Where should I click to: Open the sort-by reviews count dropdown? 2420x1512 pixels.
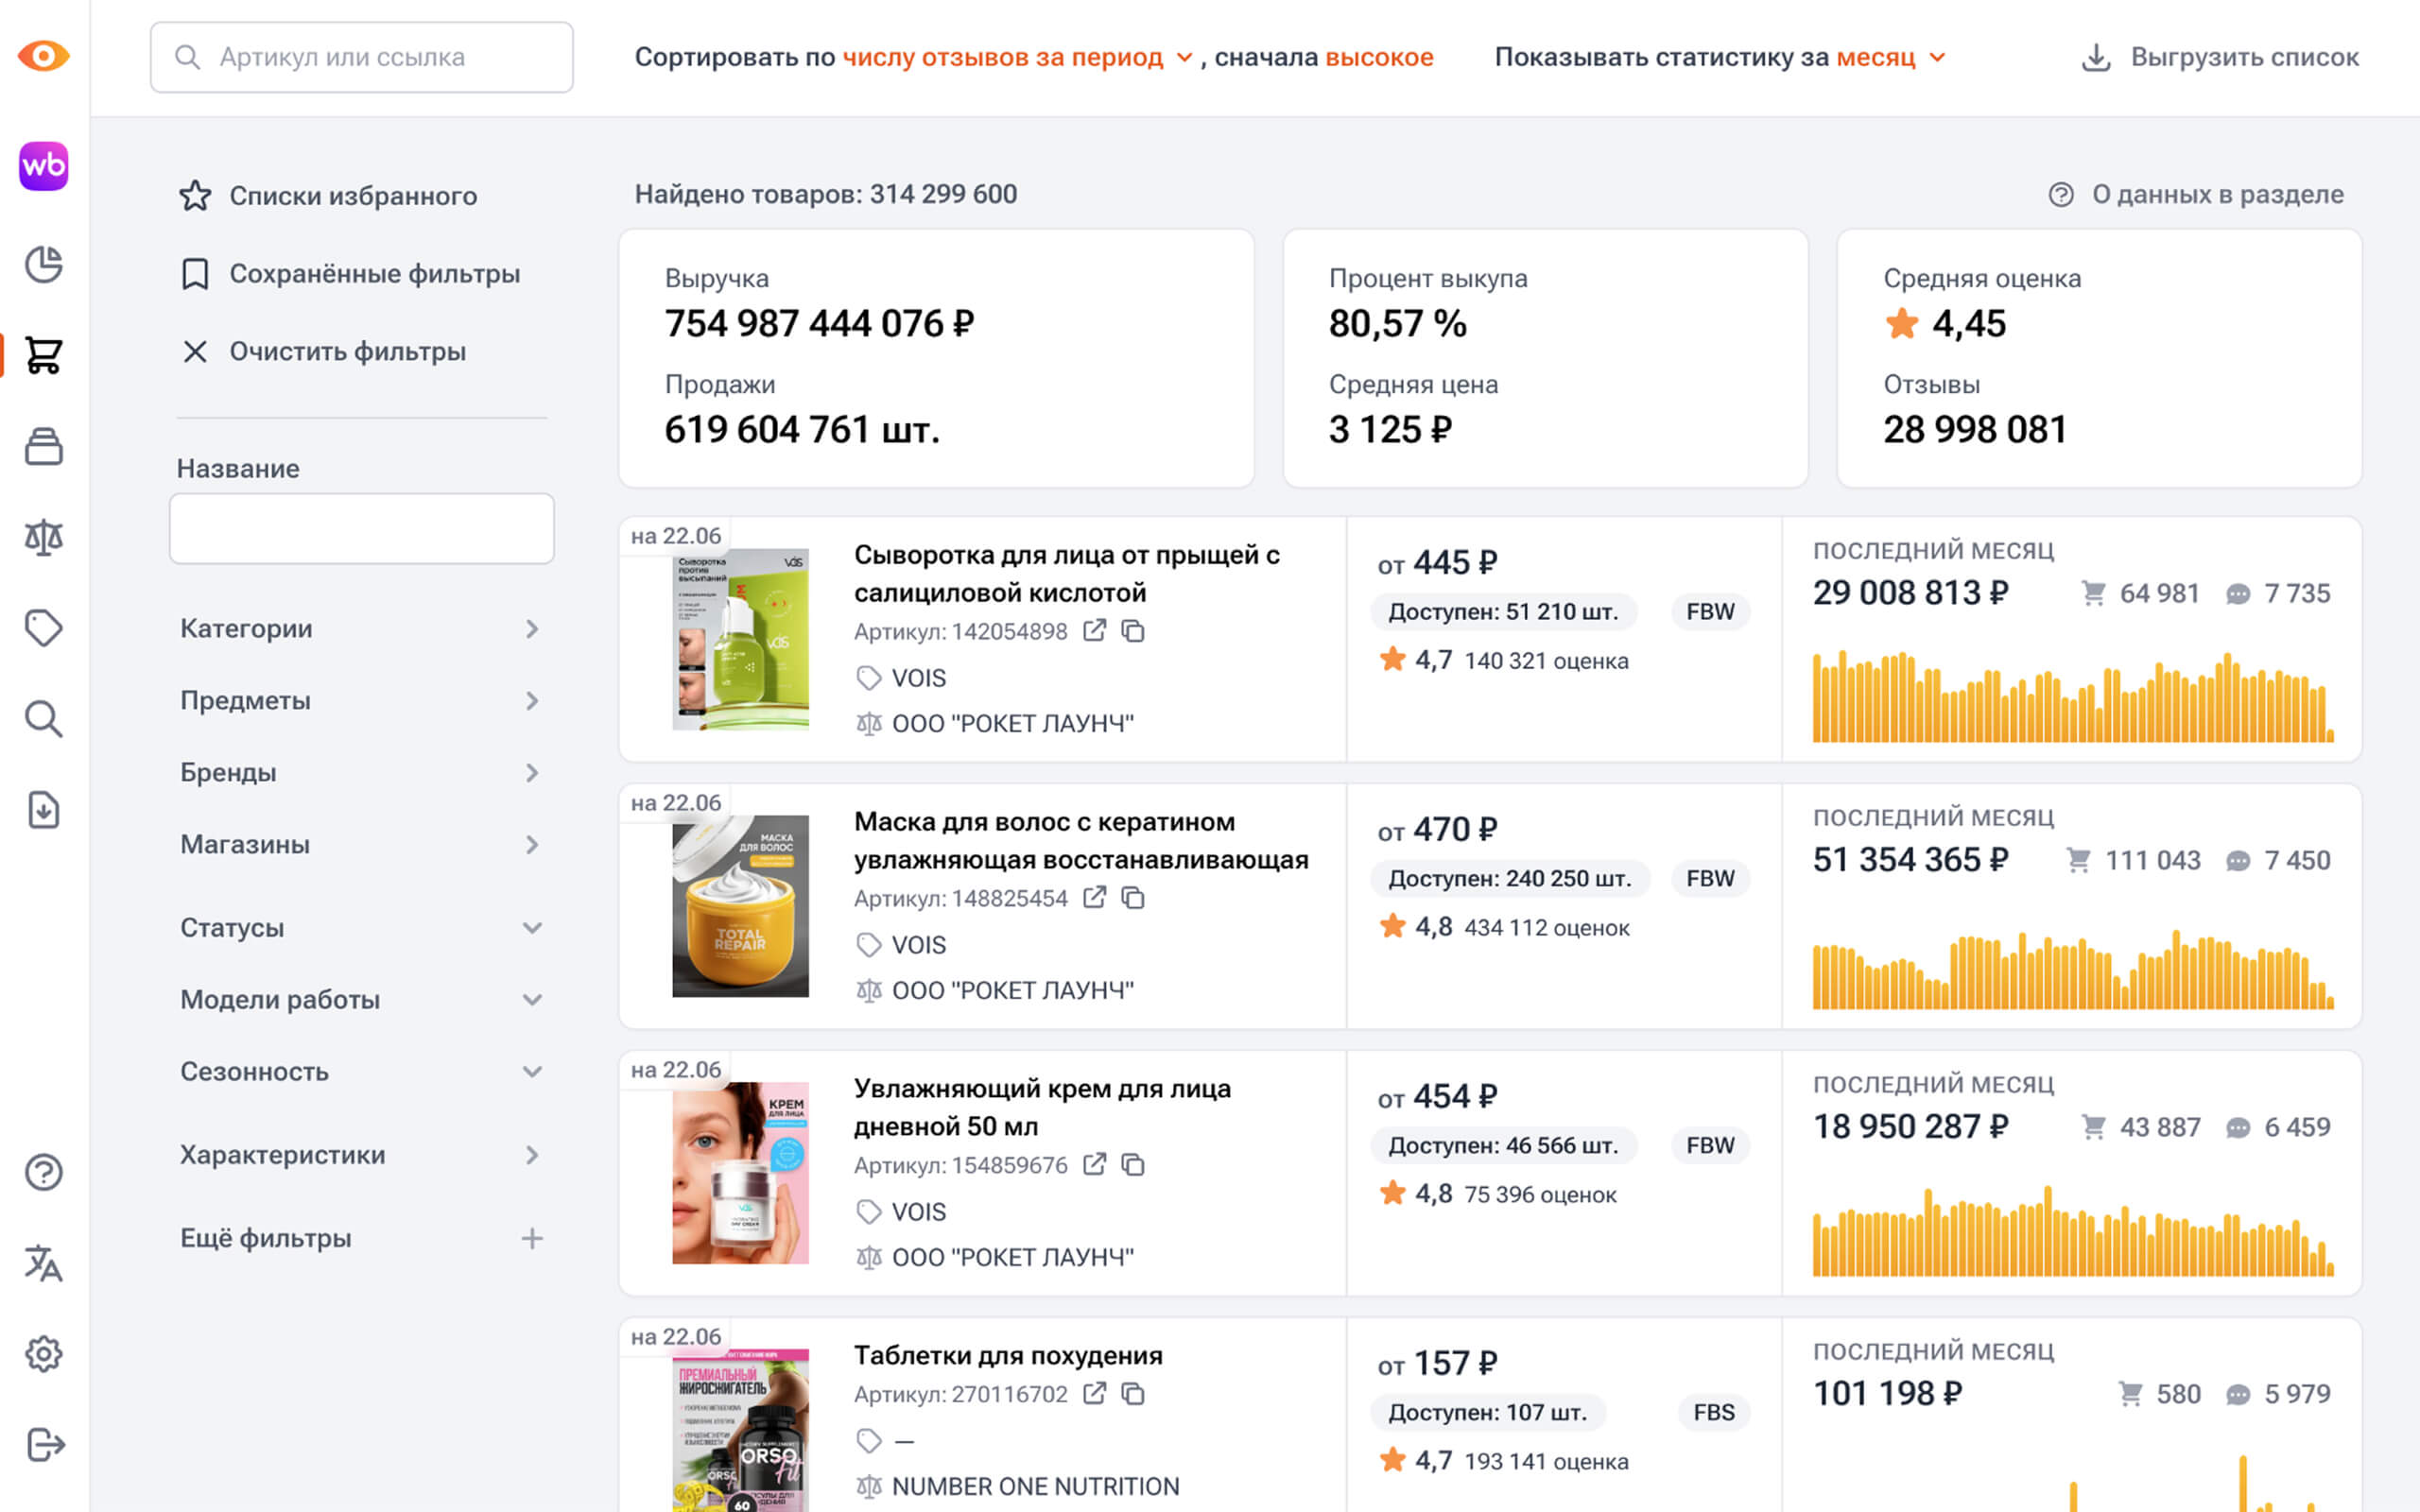[x=1016, y=57]
